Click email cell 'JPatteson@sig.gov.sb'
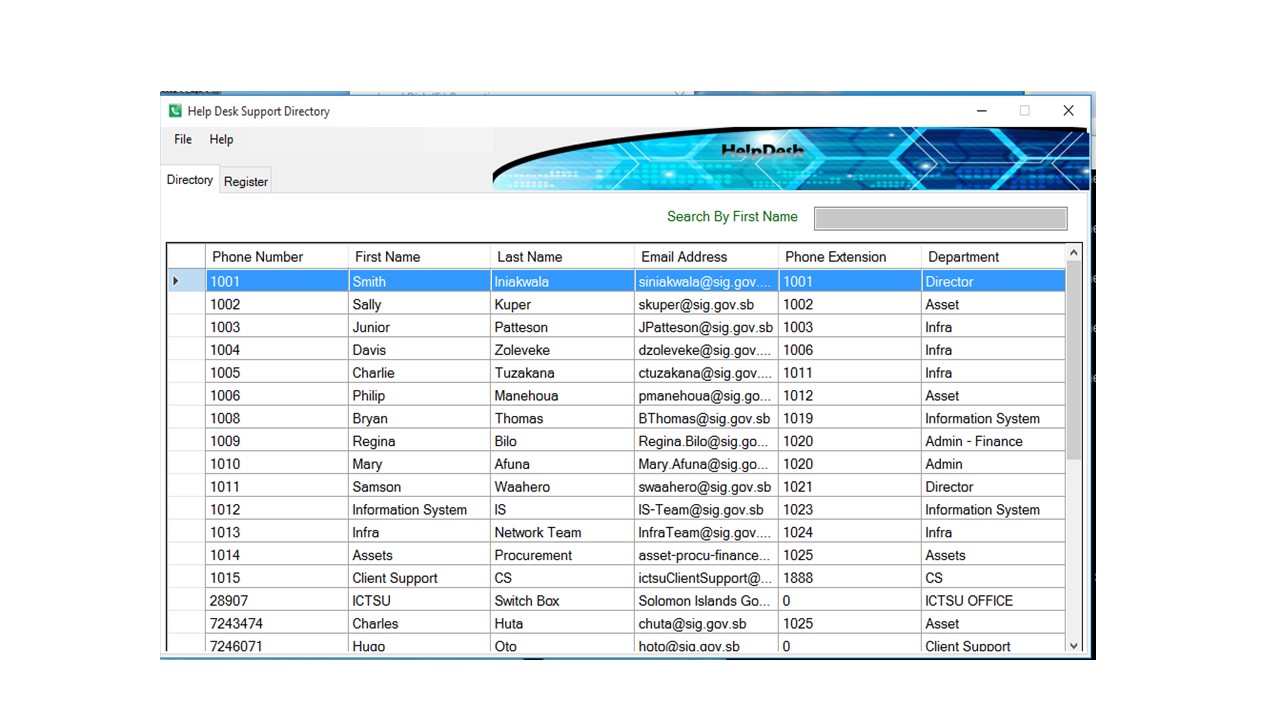1280x720 pixels. [706, 327]
